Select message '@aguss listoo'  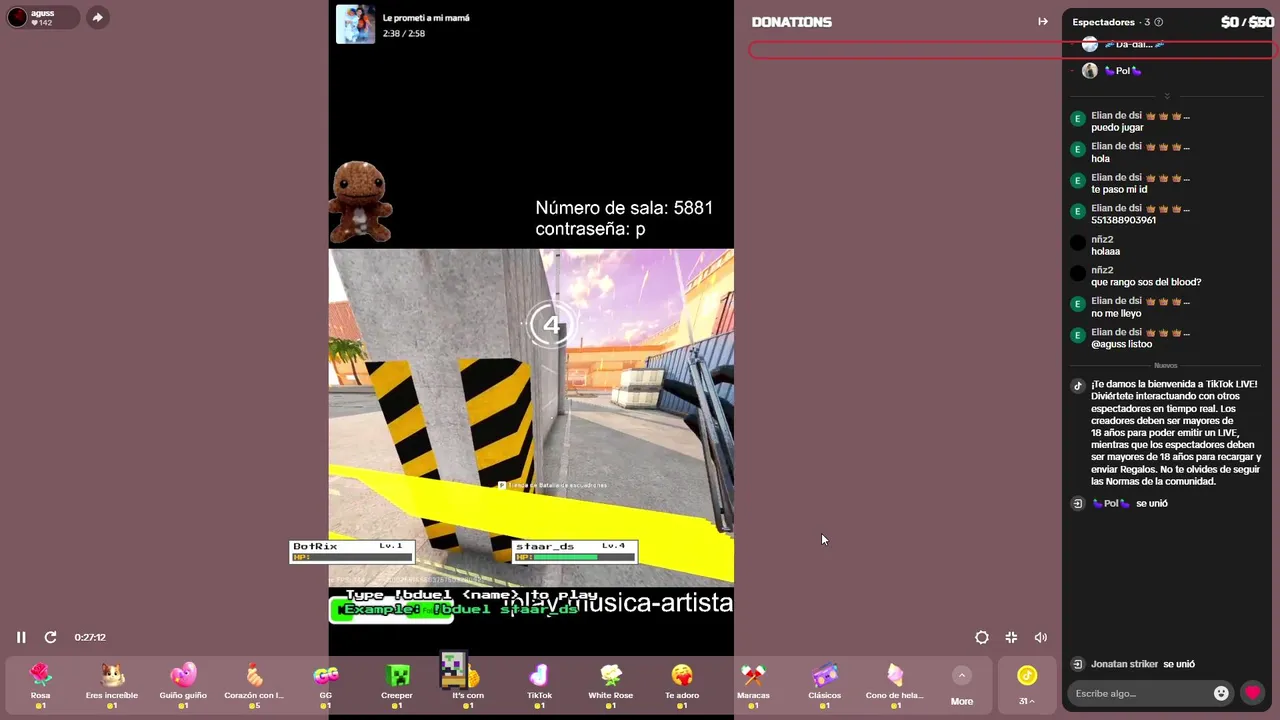(x=1121, y=344)
